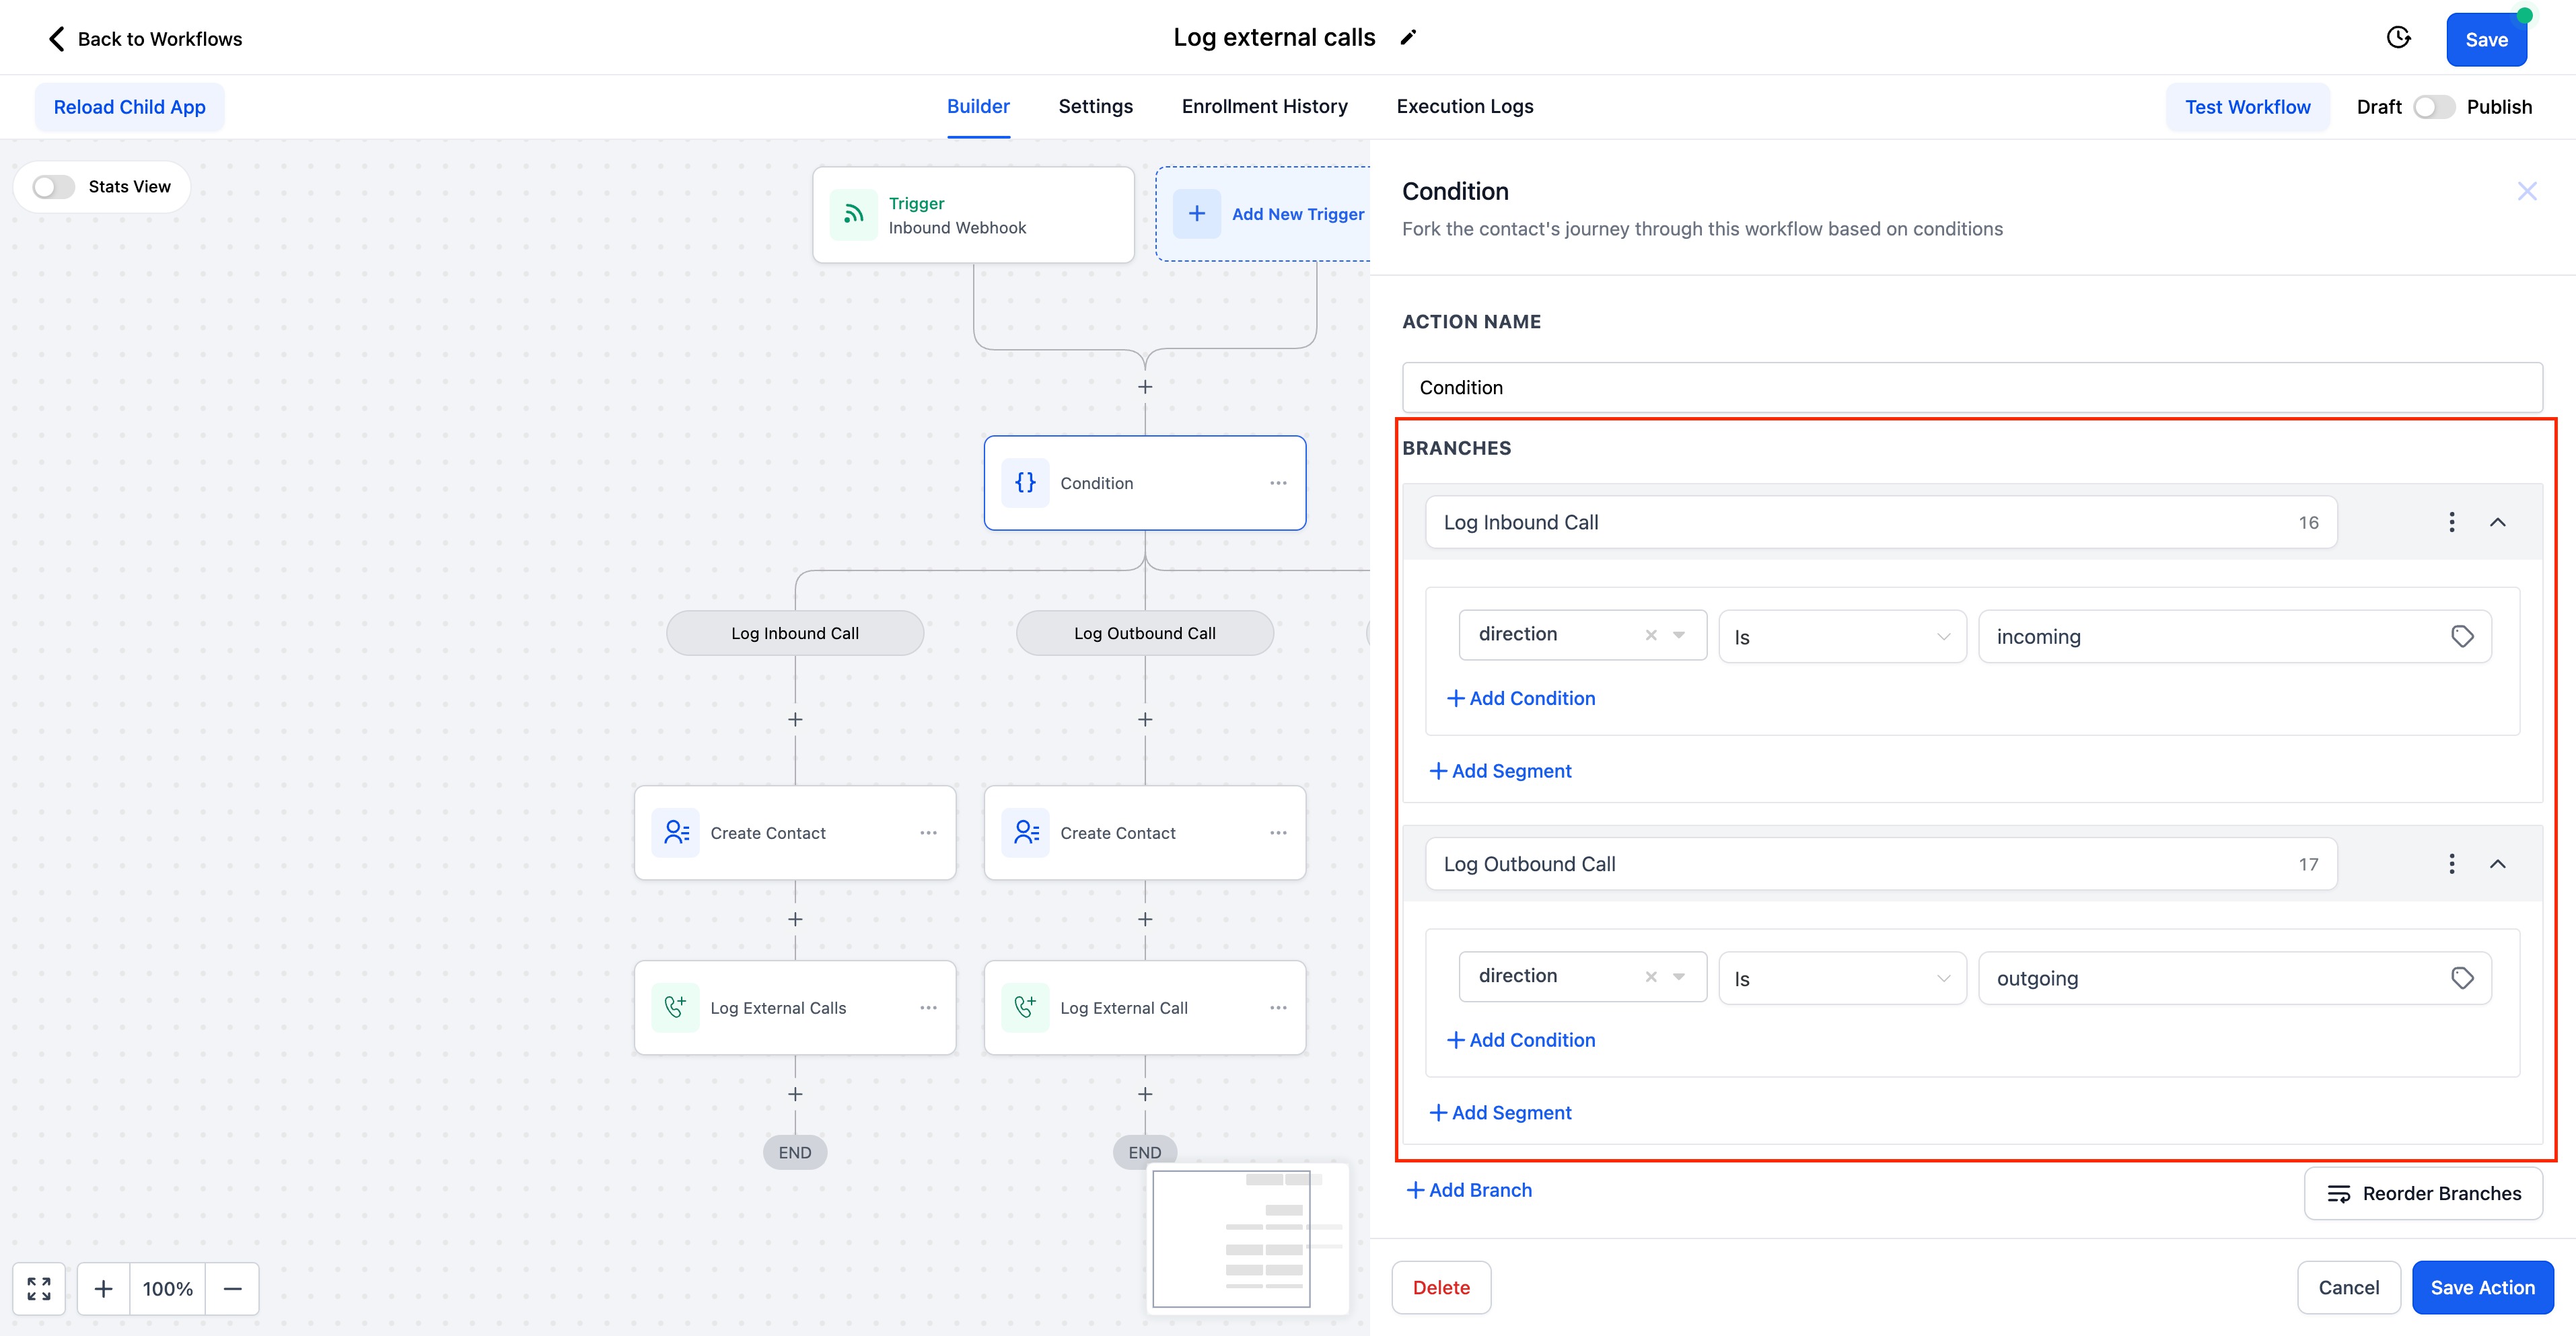Click the fullscreen fit-to-view icon
This screenshot has width=2576, height=1336.
pyautogui.click(x=39, y=1288)
